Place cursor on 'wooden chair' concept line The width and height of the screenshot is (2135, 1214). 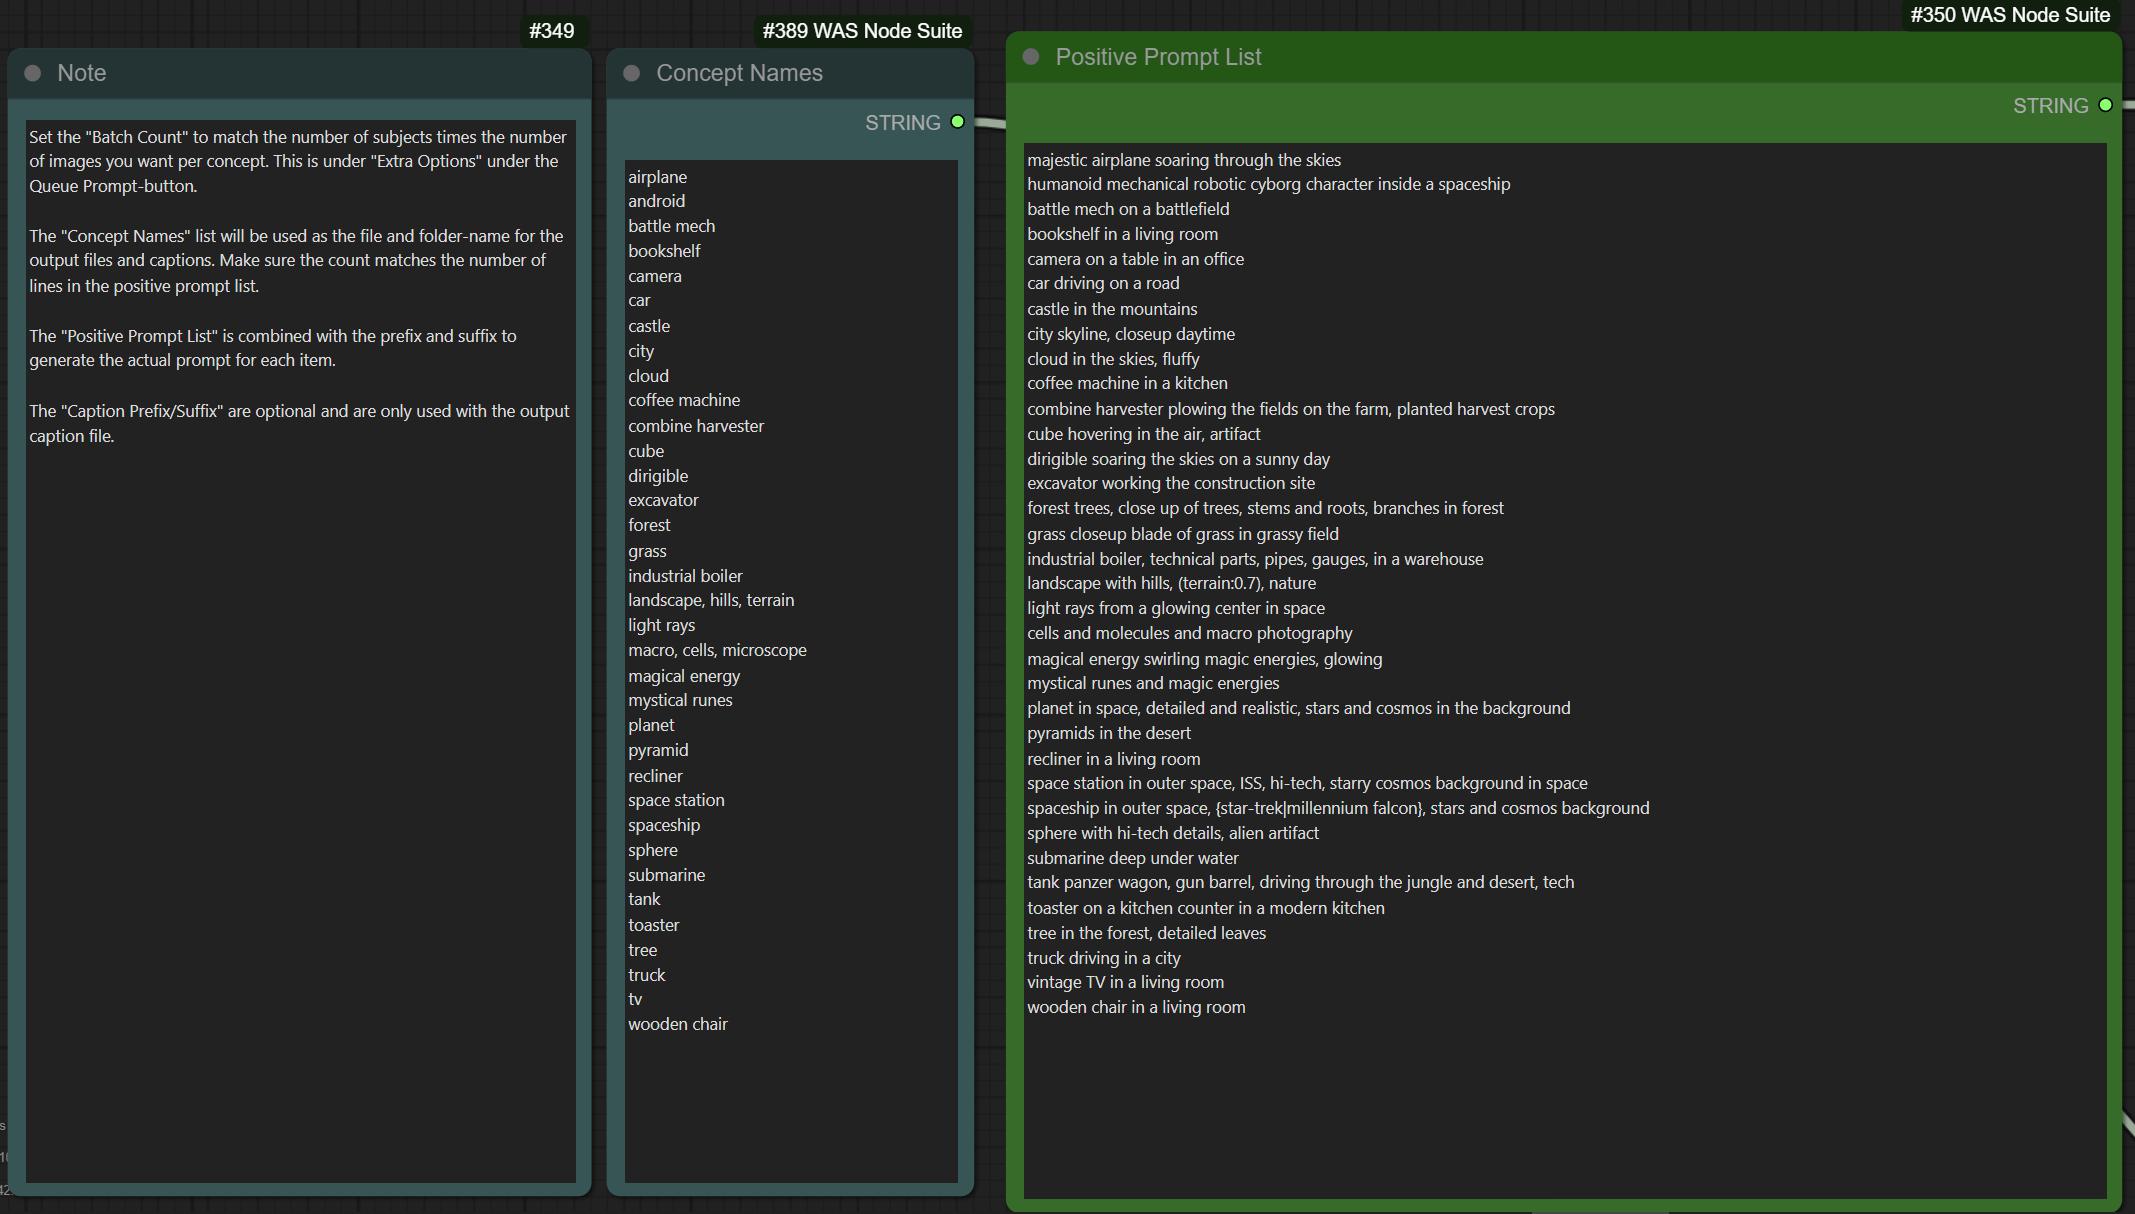click(677, 1024)
